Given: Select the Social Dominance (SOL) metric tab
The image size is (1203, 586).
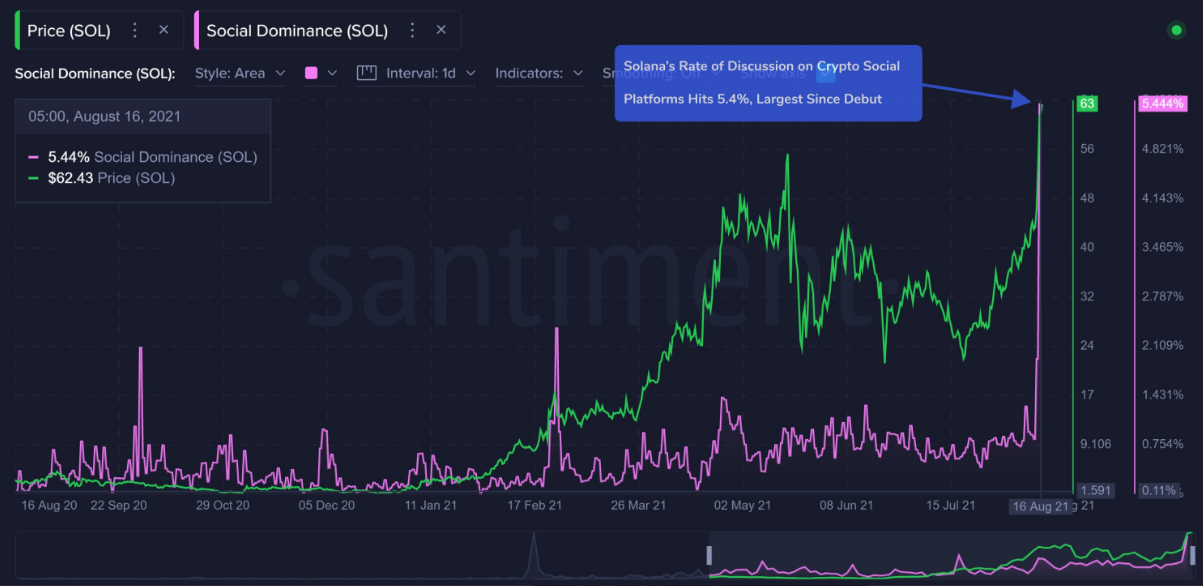Looking at the screenshot, I should tap(297, 31).
